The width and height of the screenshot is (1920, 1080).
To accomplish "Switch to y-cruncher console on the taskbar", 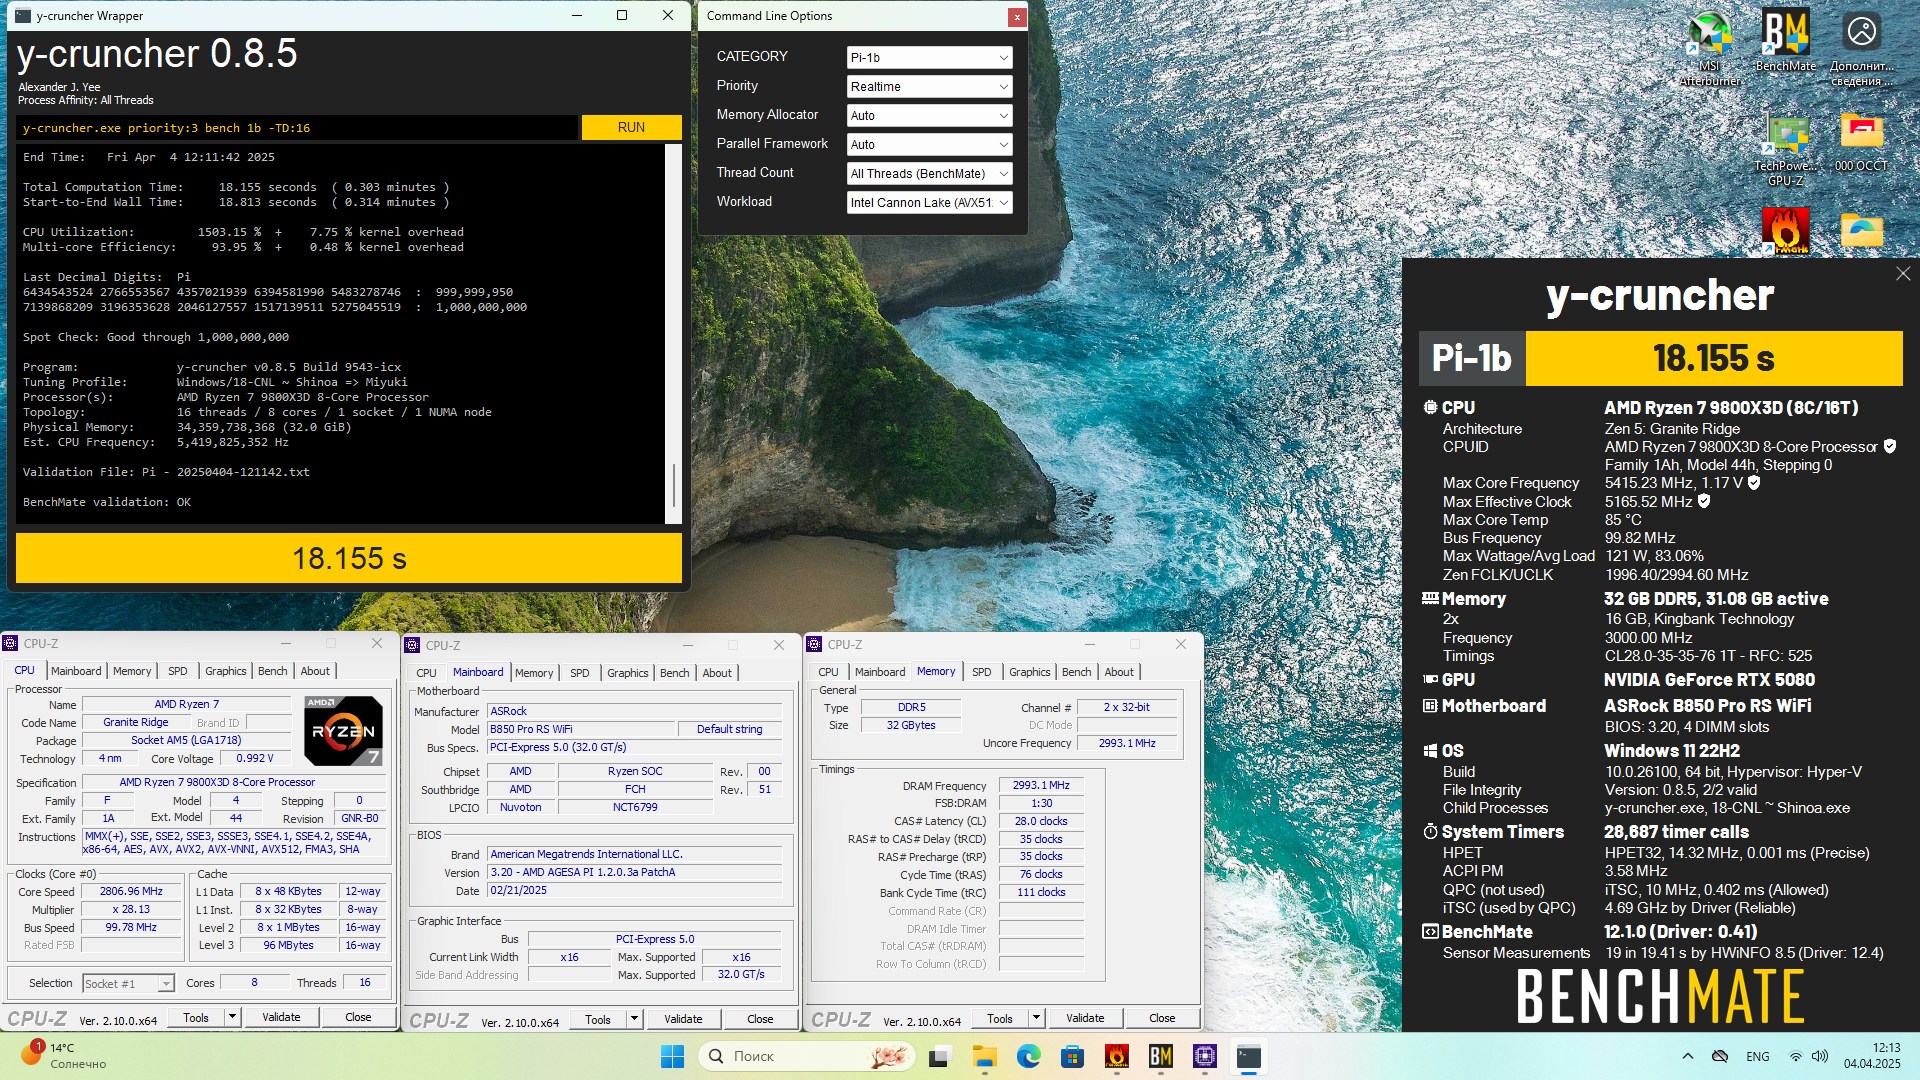I will click(x=1249, y=1056).
